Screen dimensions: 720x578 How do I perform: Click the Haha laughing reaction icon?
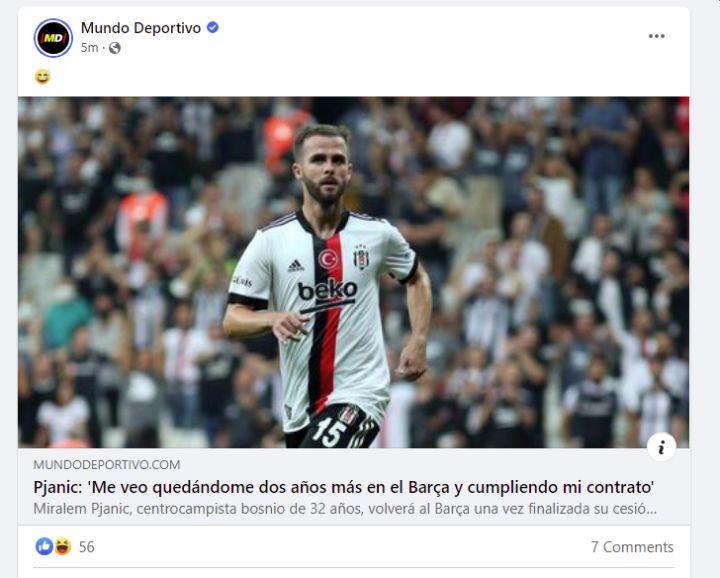pyautogui.click(x=63, y=546)
